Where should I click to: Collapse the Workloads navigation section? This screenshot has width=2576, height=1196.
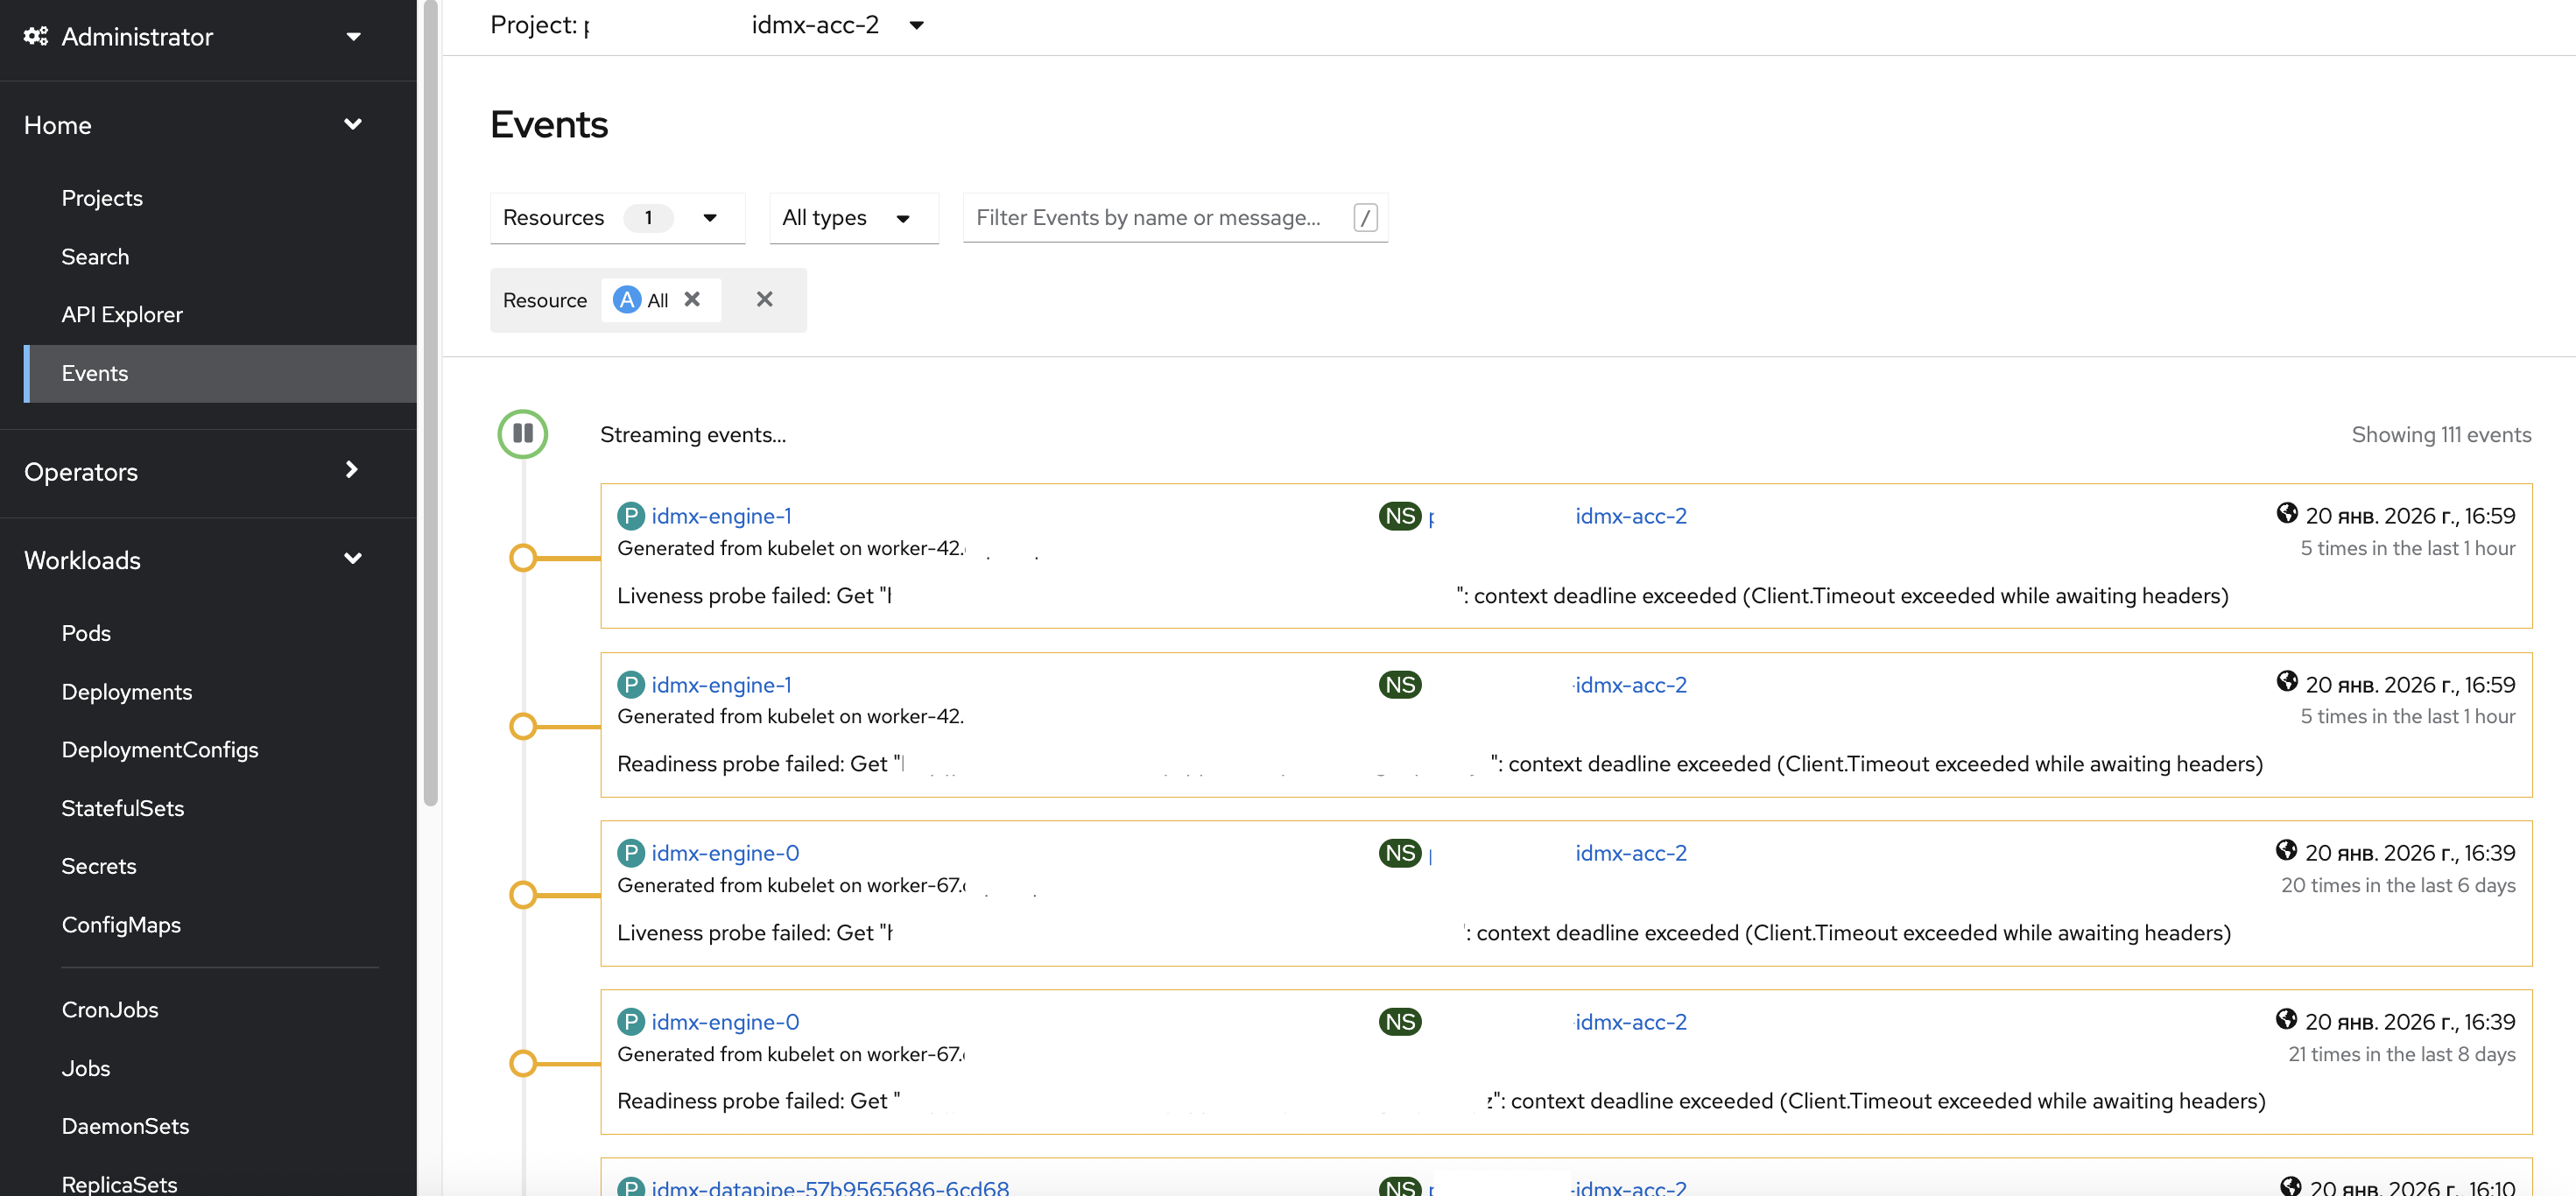coord(192,560)
